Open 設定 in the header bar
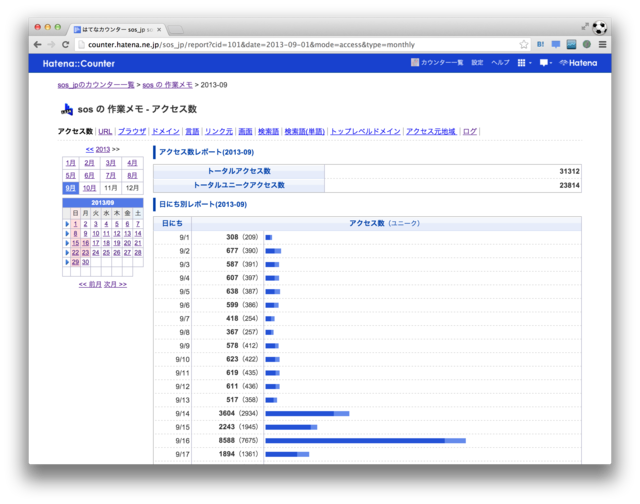The image size is (640, 504). pos(477,62)
